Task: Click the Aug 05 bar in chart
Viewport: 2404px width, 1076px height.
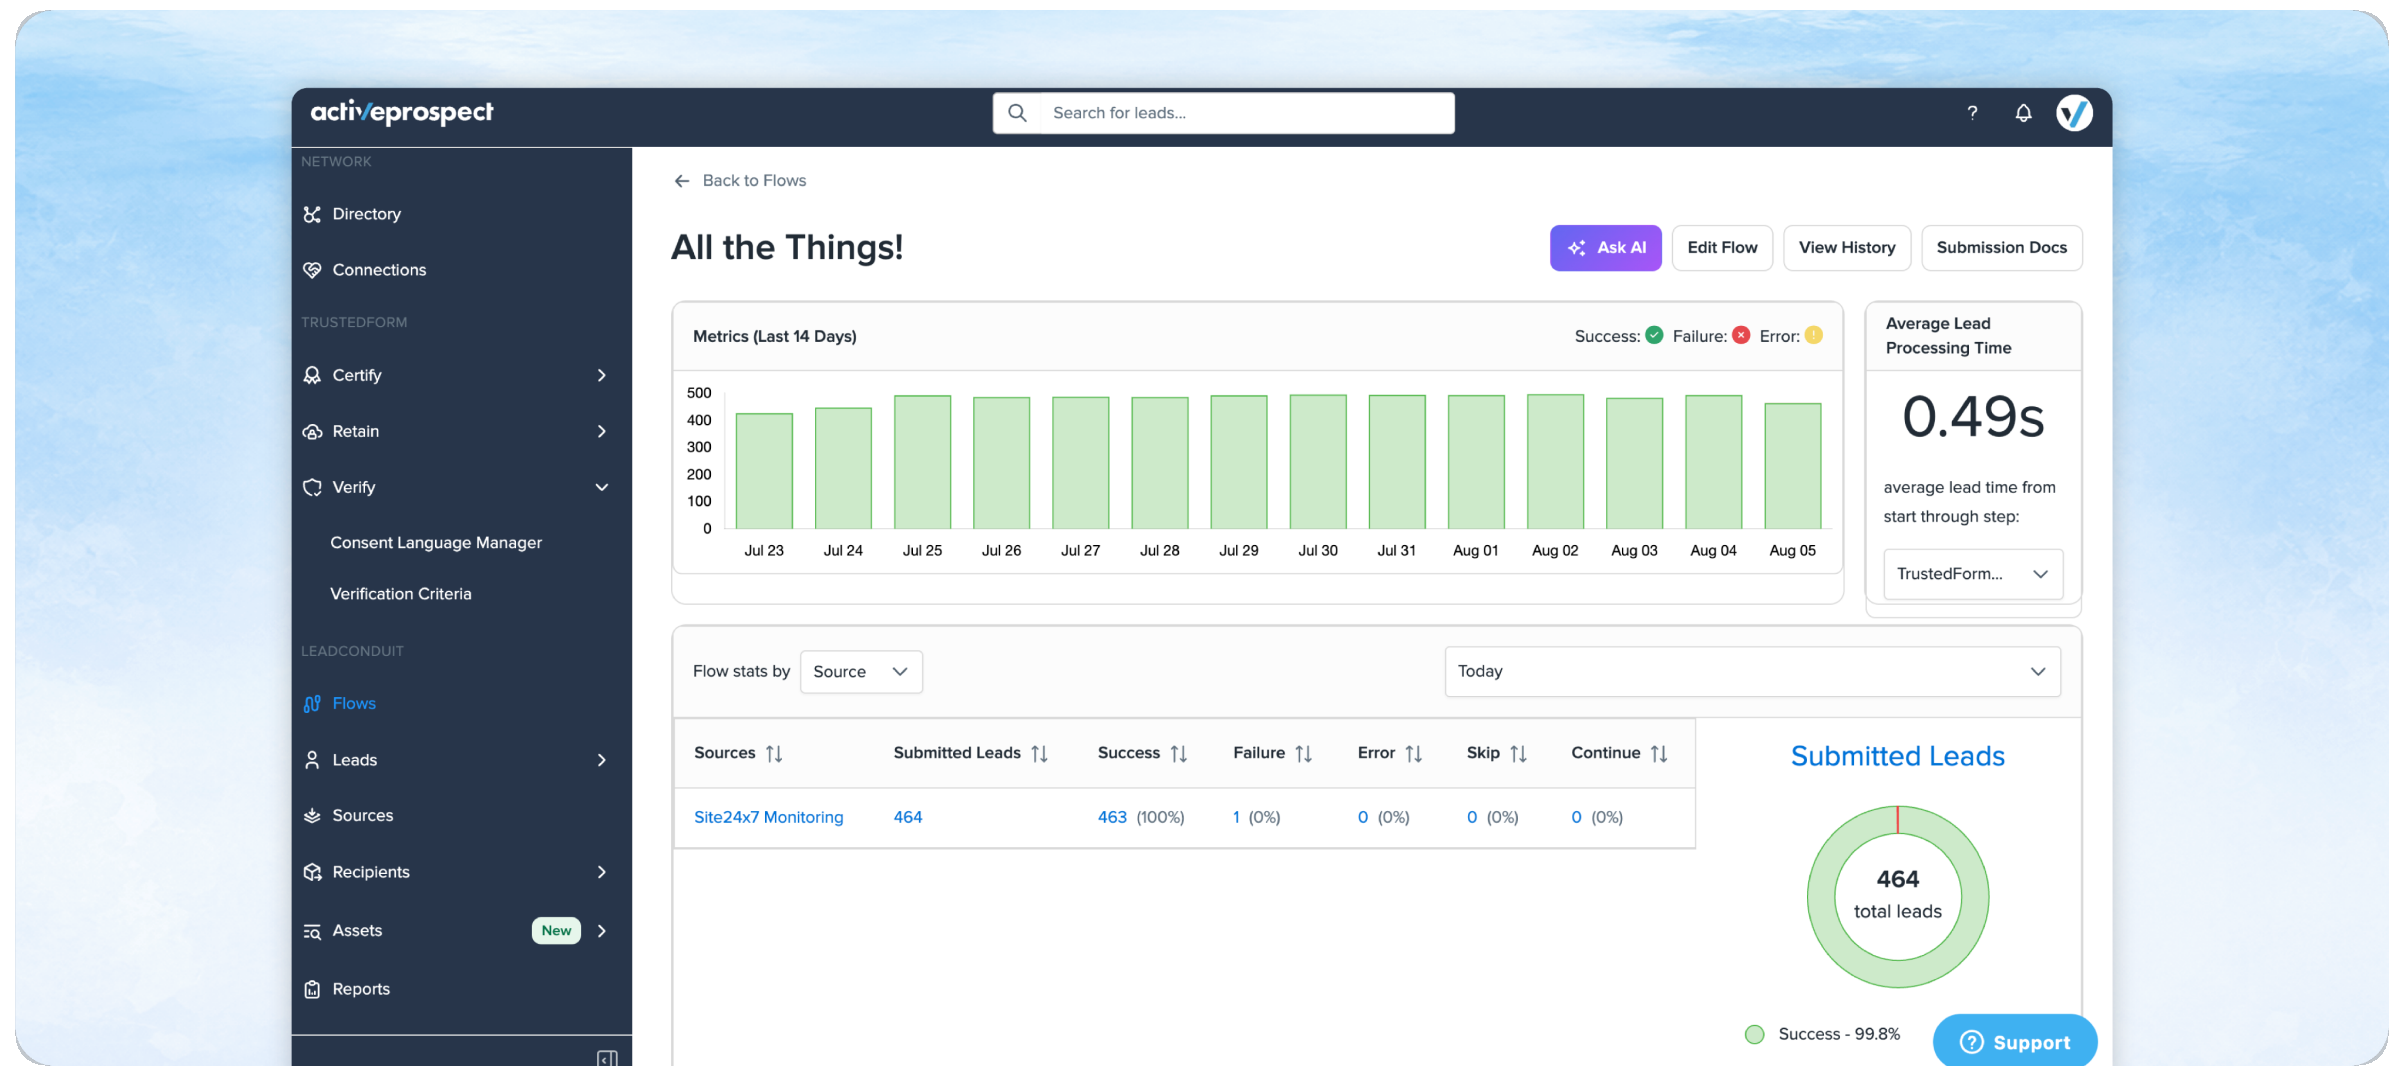Action: coord(1793,466)
